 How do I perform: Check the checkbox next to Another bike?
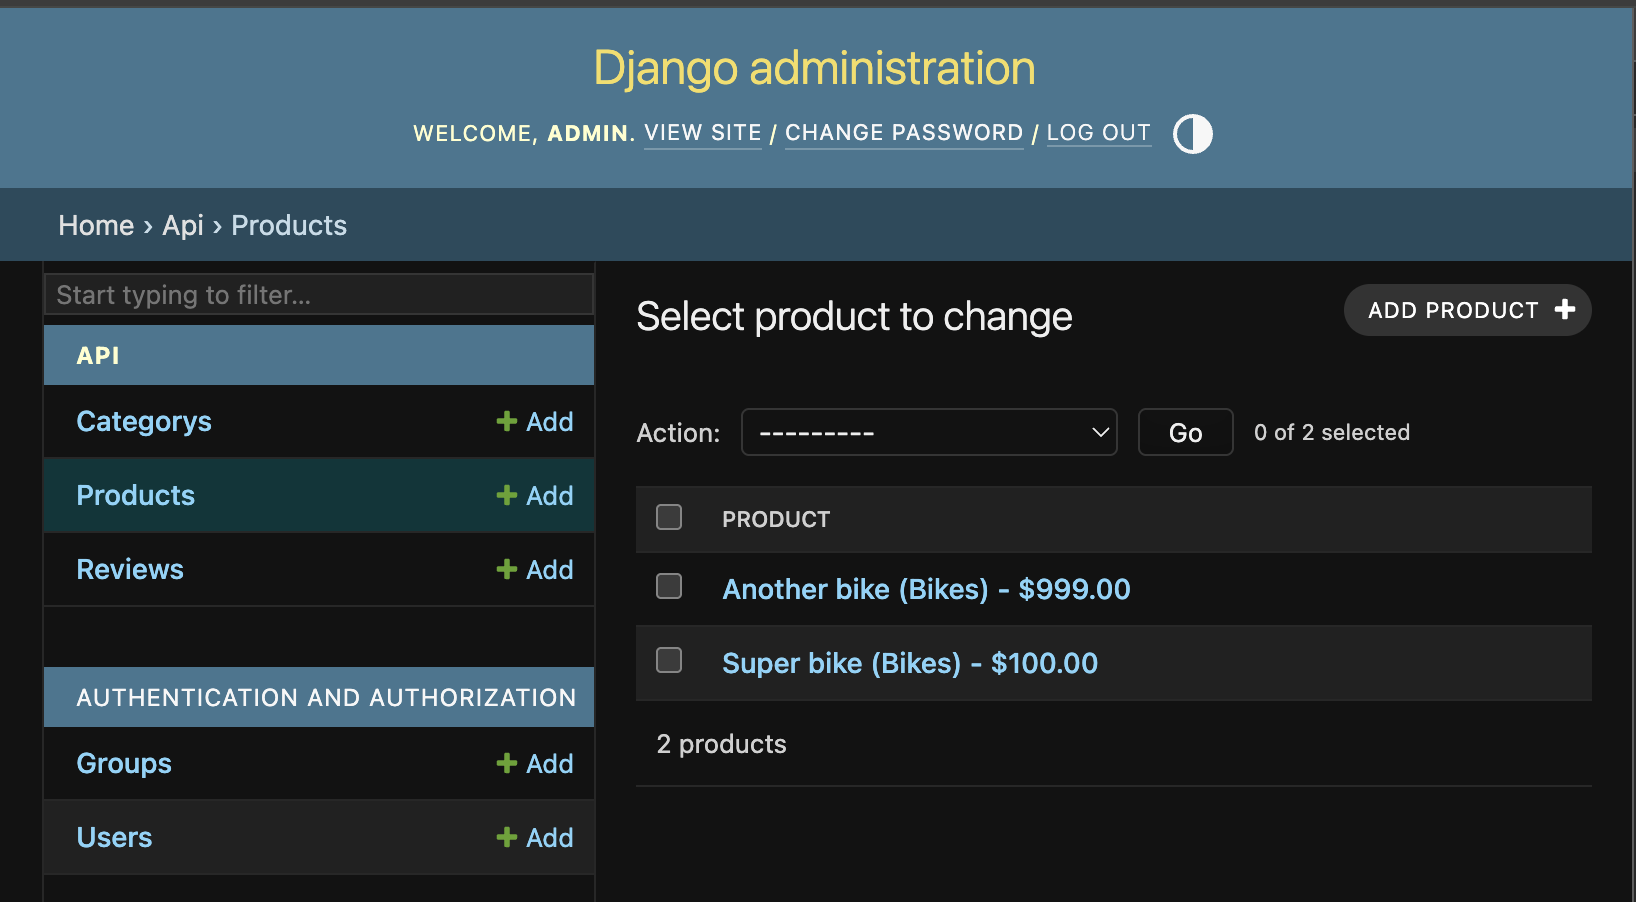coord(668,587)
